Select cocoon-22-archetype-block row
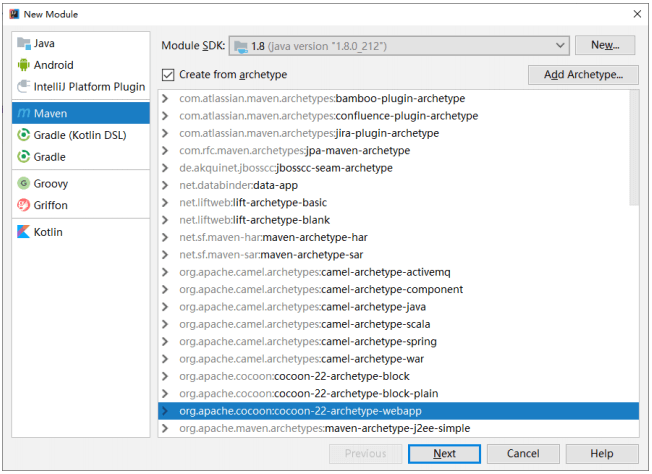This screenshot has width=652, height=474. (398, 376)
